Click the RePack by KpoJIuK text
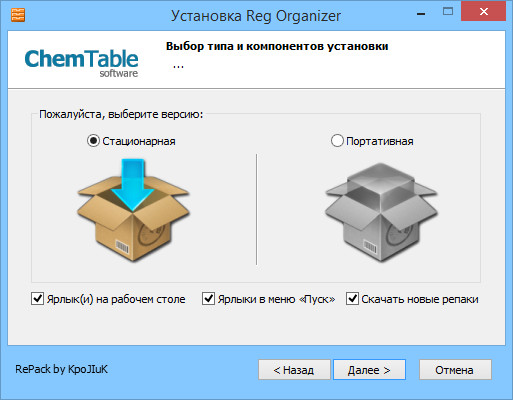Image resolution: width=513 pixels, height=400 pixels. [x=62, y=369]
